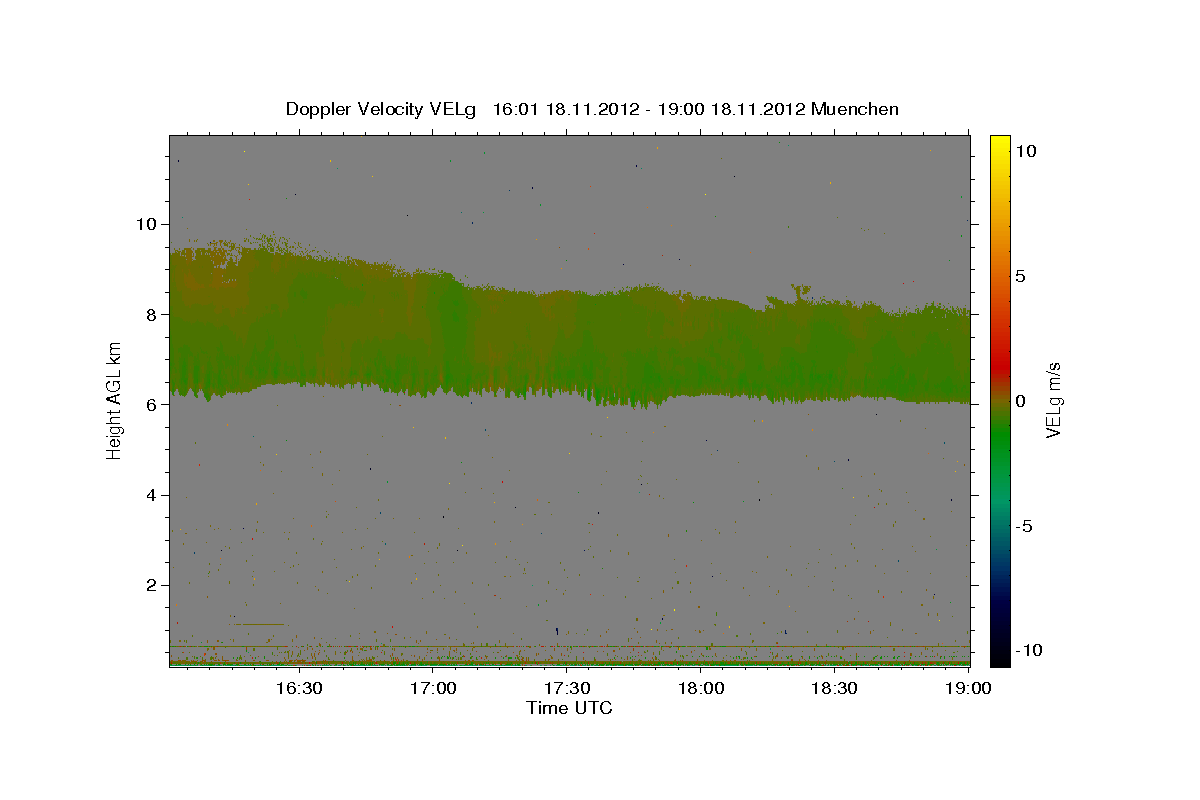The image size is (1200, 800).
Task: Click the plot title 'Doppler Velocity VELg'
Action: [x=382, y=109]
